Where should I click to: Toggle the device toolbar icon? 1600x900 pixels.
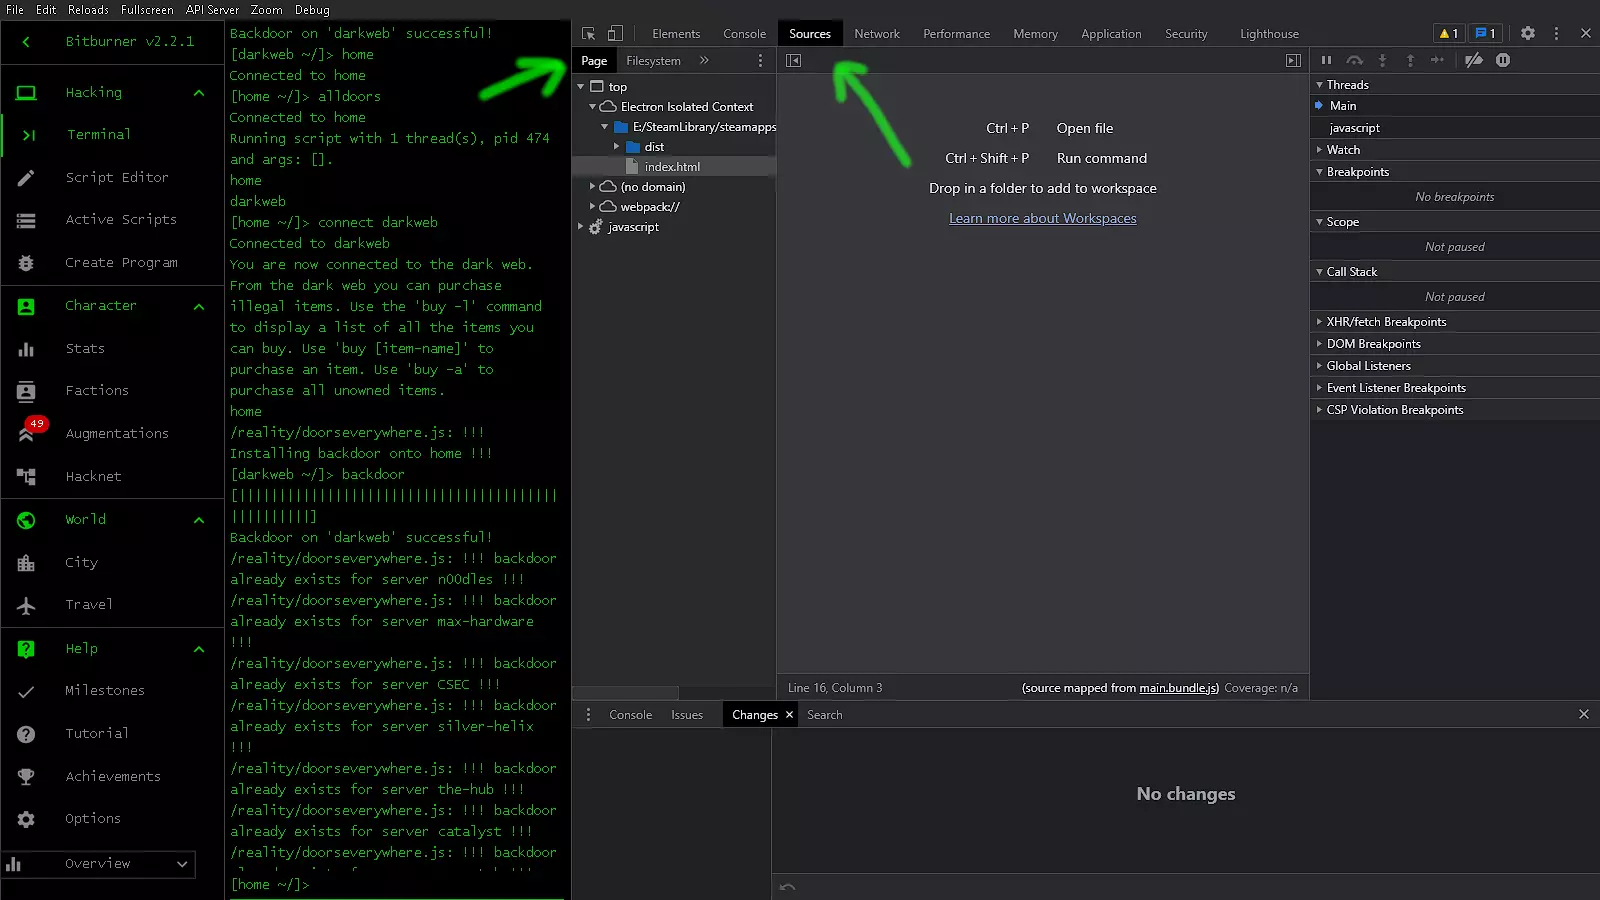pos(615,33)
